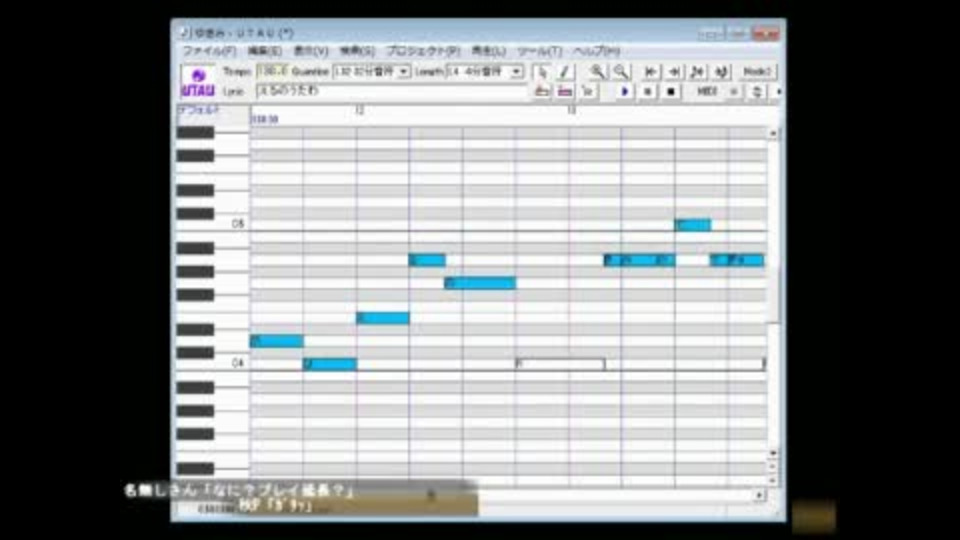The width and height of the screenshot is (960, 540).
Task: Open the プロジェクト(P) menu
Action: [423, 51]
